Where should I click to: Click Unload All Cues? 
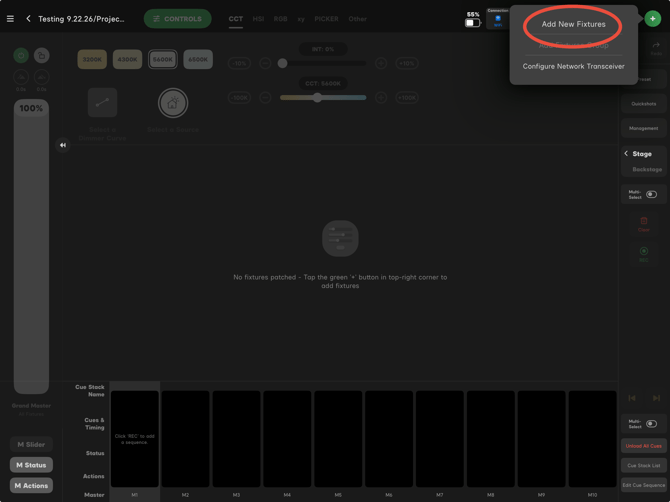pyautogui.click(x=644, y=446)
